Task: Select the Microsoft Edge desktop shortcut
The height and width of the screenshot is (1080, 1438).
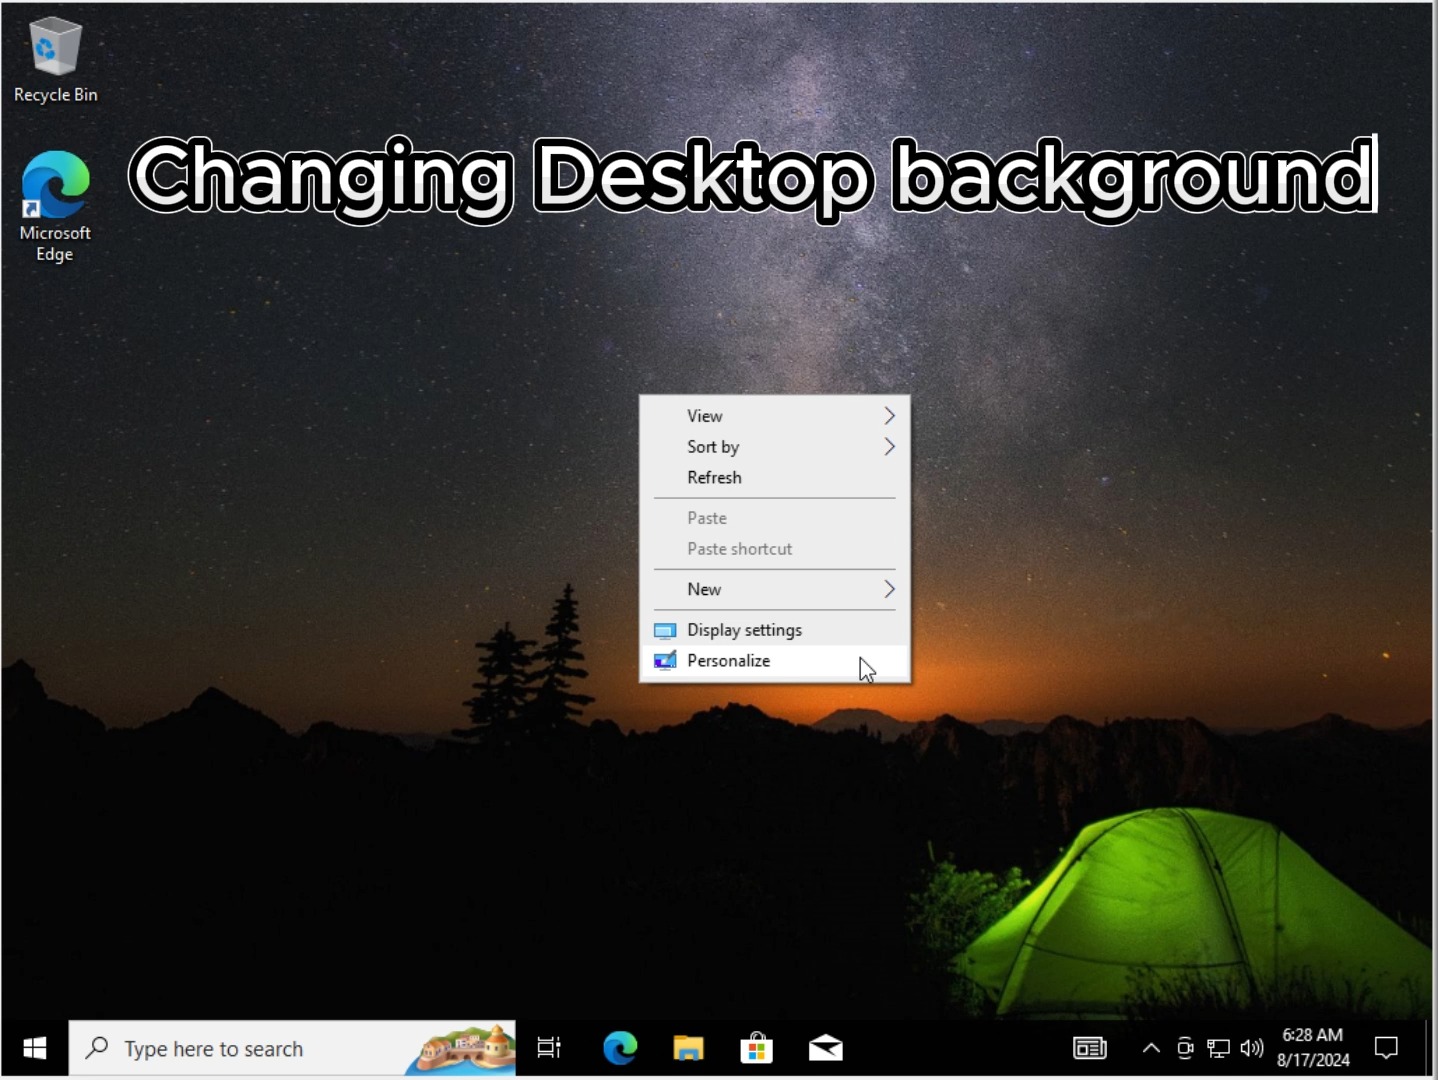Action: (55, 207)
